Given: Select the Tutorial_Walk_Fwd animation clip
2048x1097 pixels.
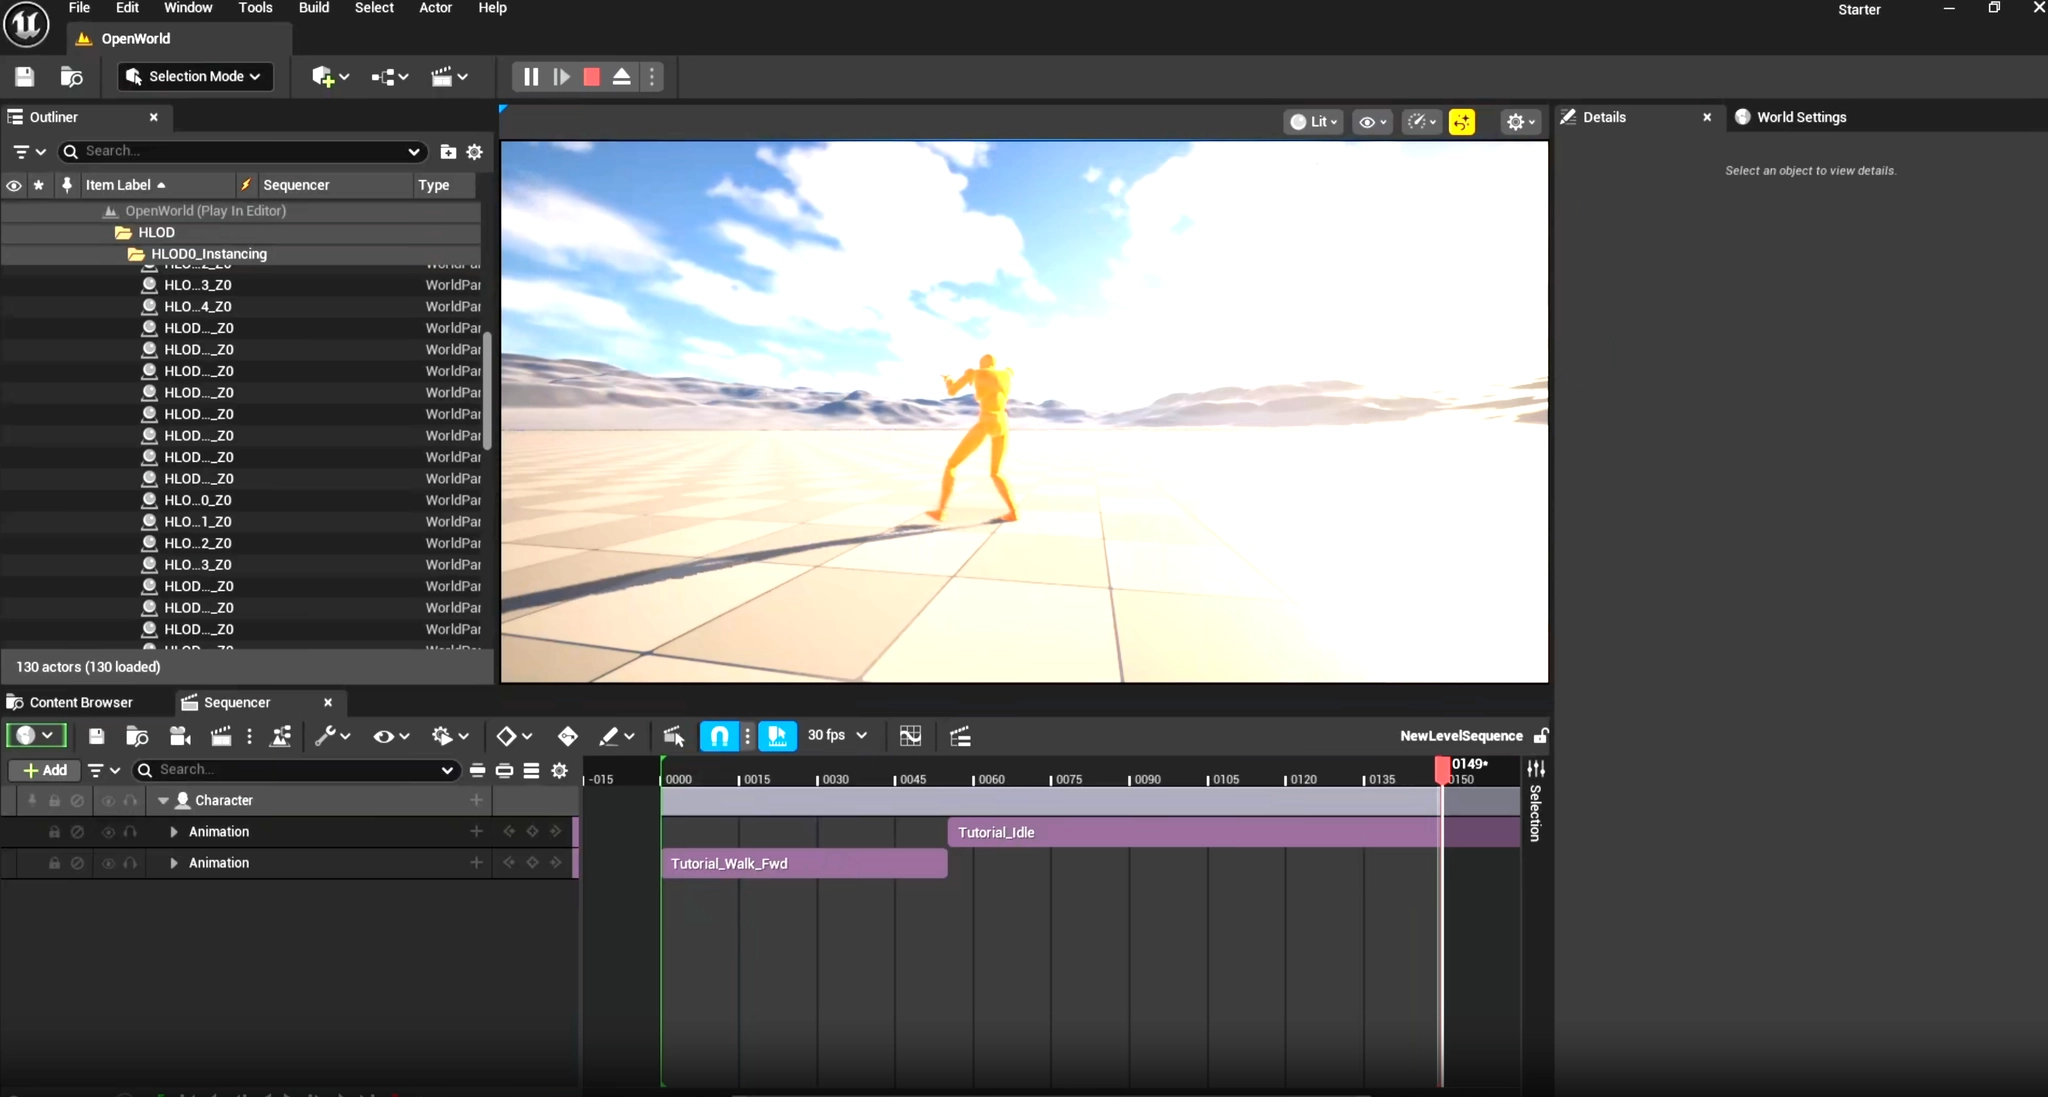Looking at the screenshot, I should pos(803,863).
